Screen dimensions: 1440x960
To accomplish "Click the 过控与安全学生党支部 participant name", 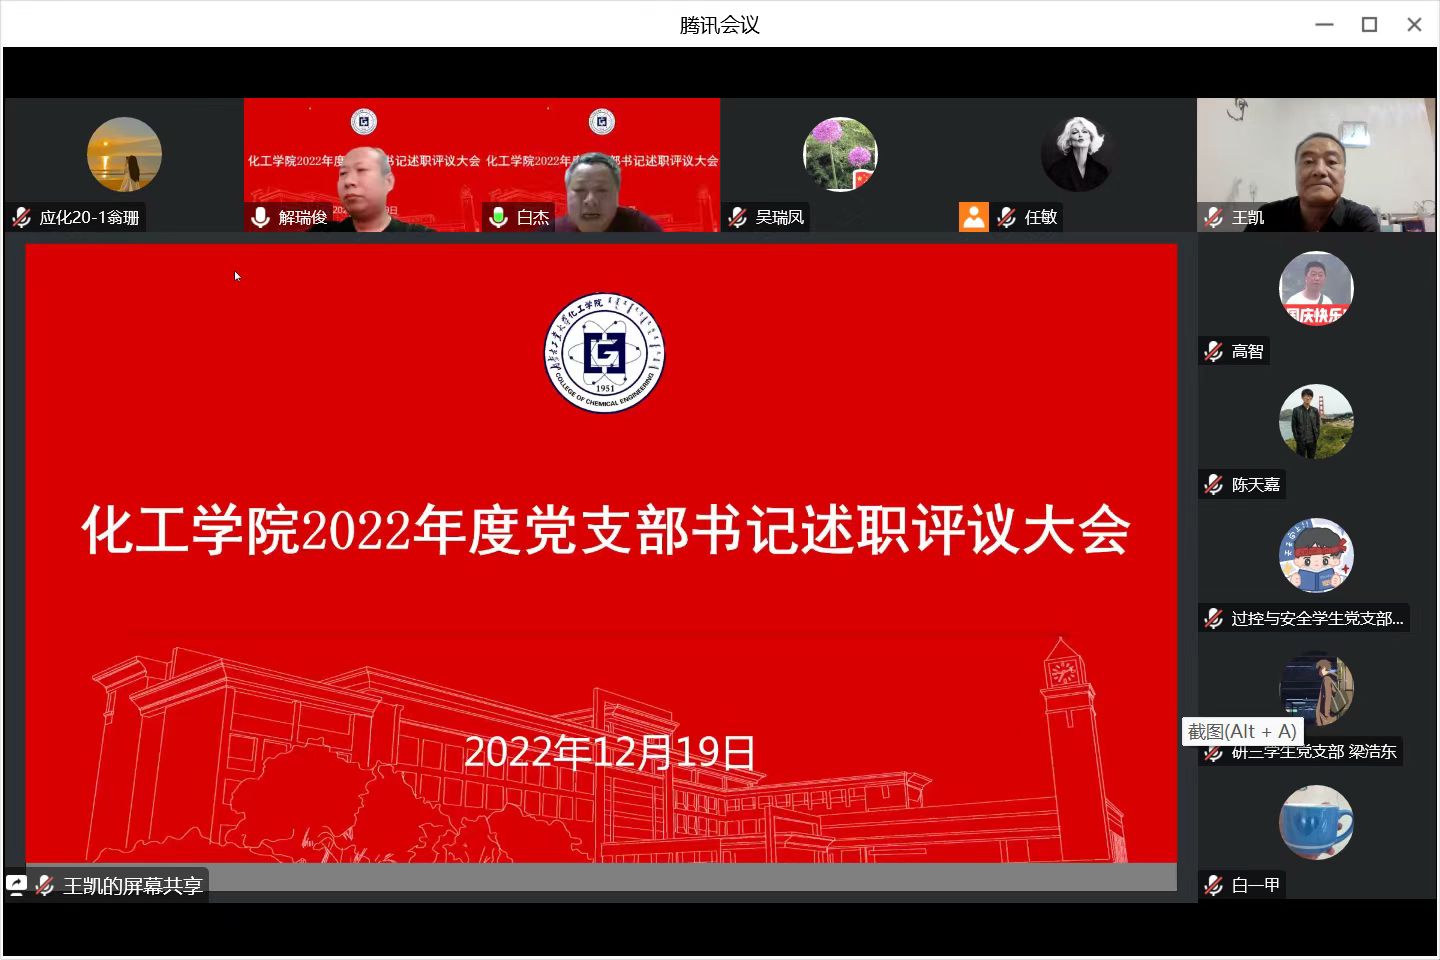I will click(1317, 619).
